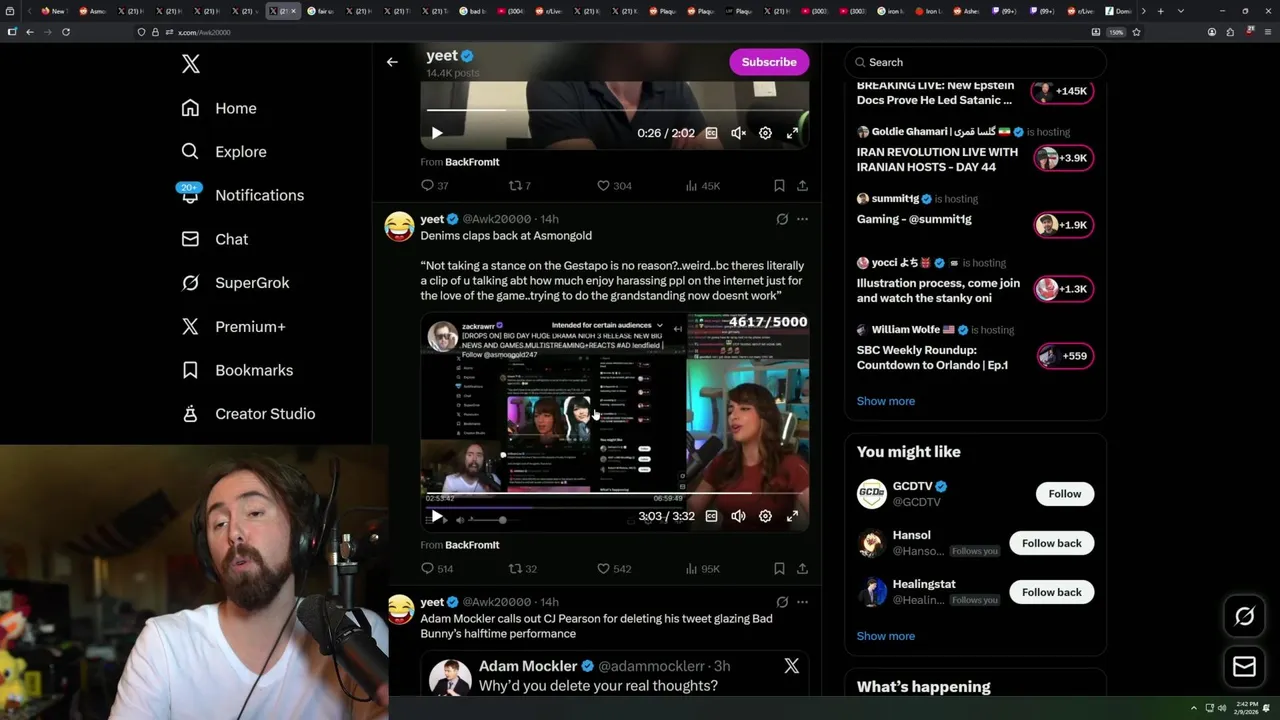View analytics showing 45K views
Image resolution: width=1280 pixels, height=720 pixels.
click(x=702, y=186)
